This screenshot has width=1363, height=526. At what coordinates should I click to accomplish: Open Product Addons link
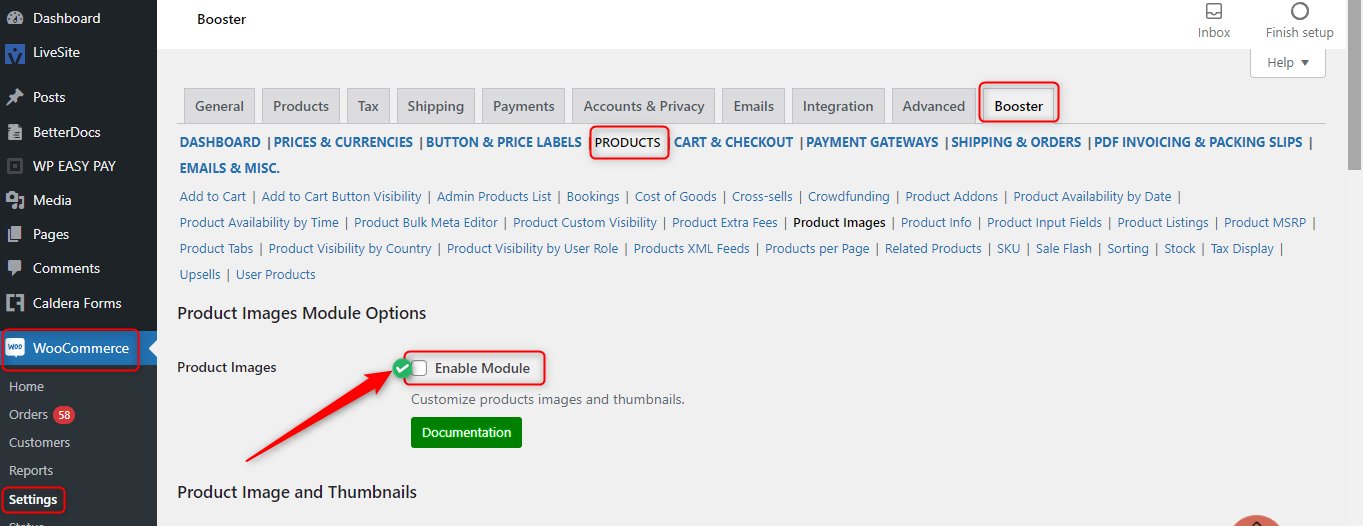click(952, 196)
